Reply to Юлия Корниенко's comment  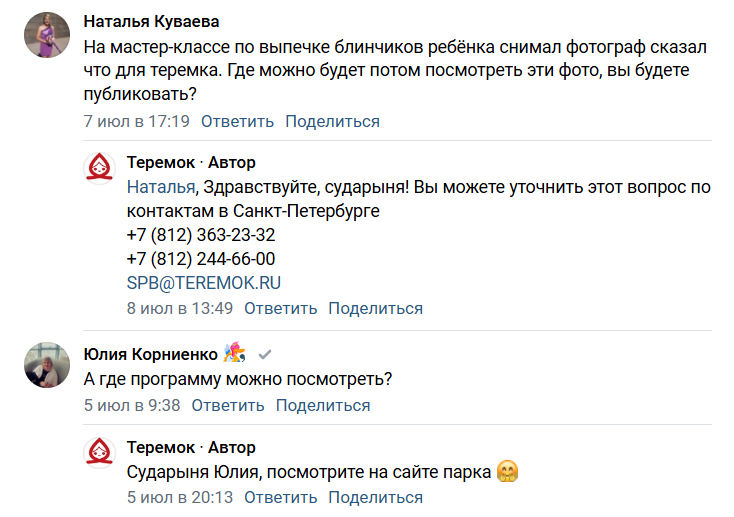pyautogui.click(x=228, y=405)
